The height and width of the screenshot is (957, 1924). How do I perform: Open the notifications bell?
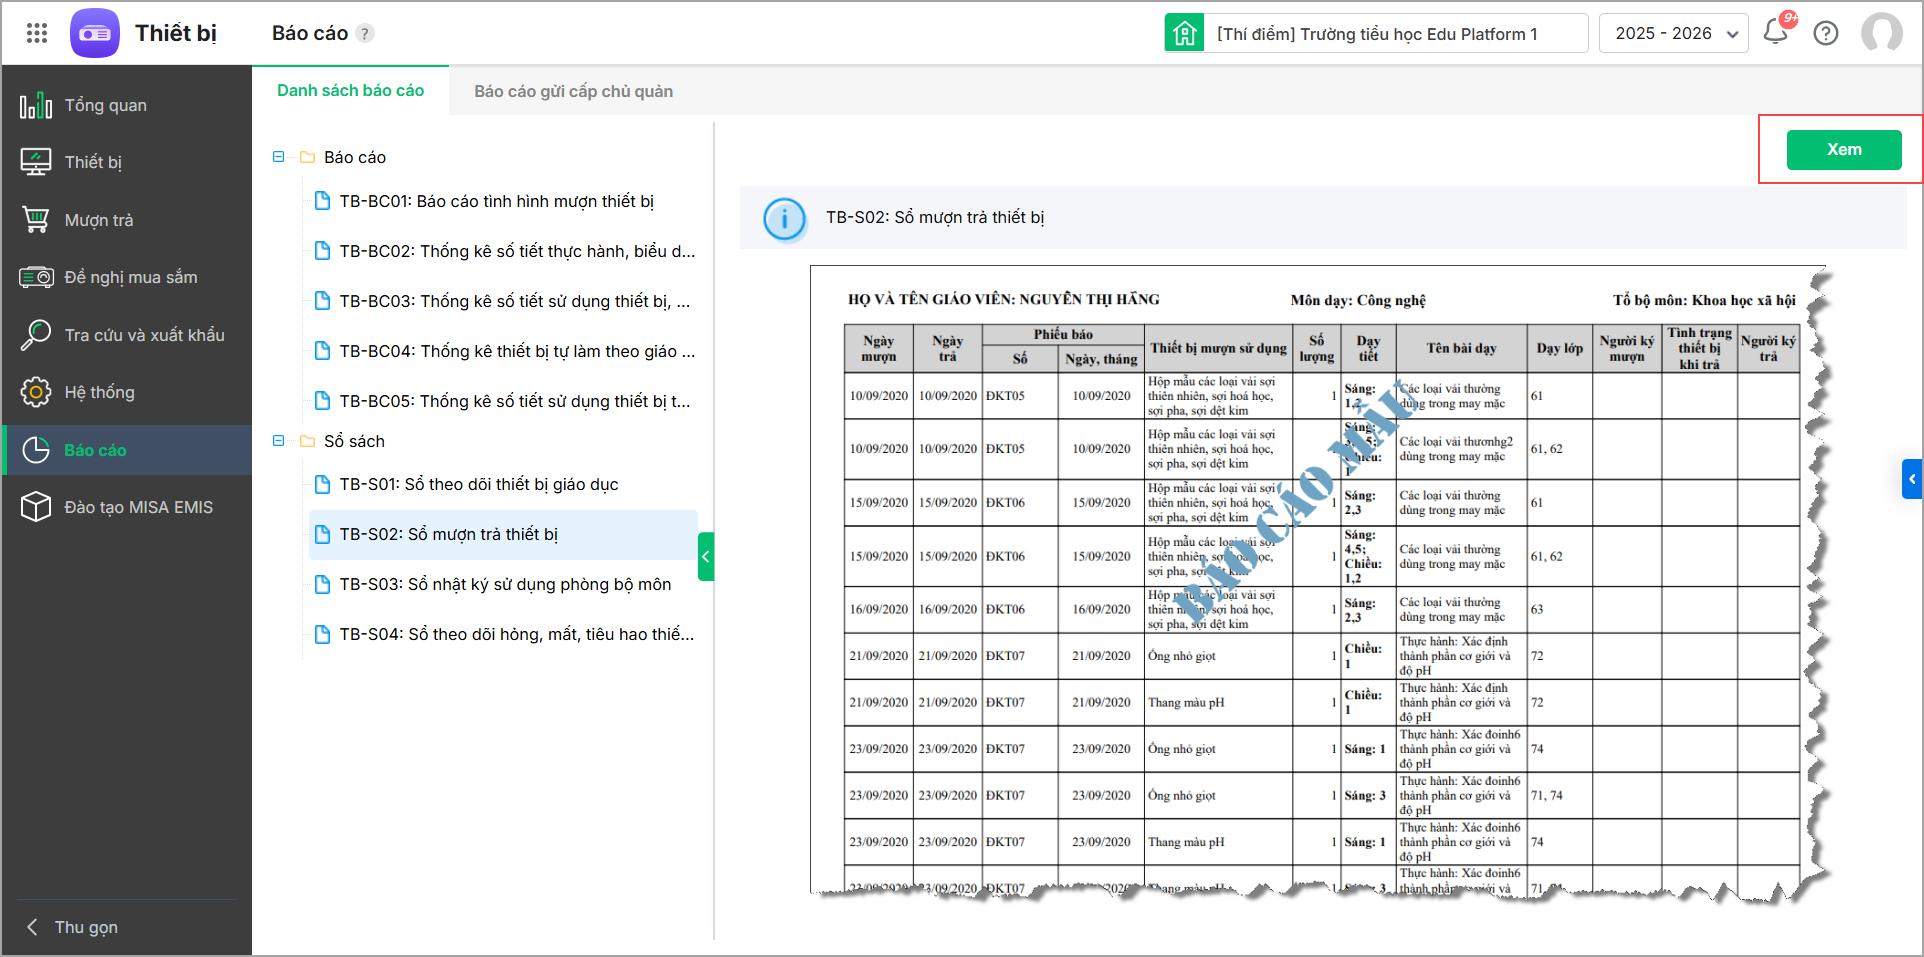coord(1776,32)
